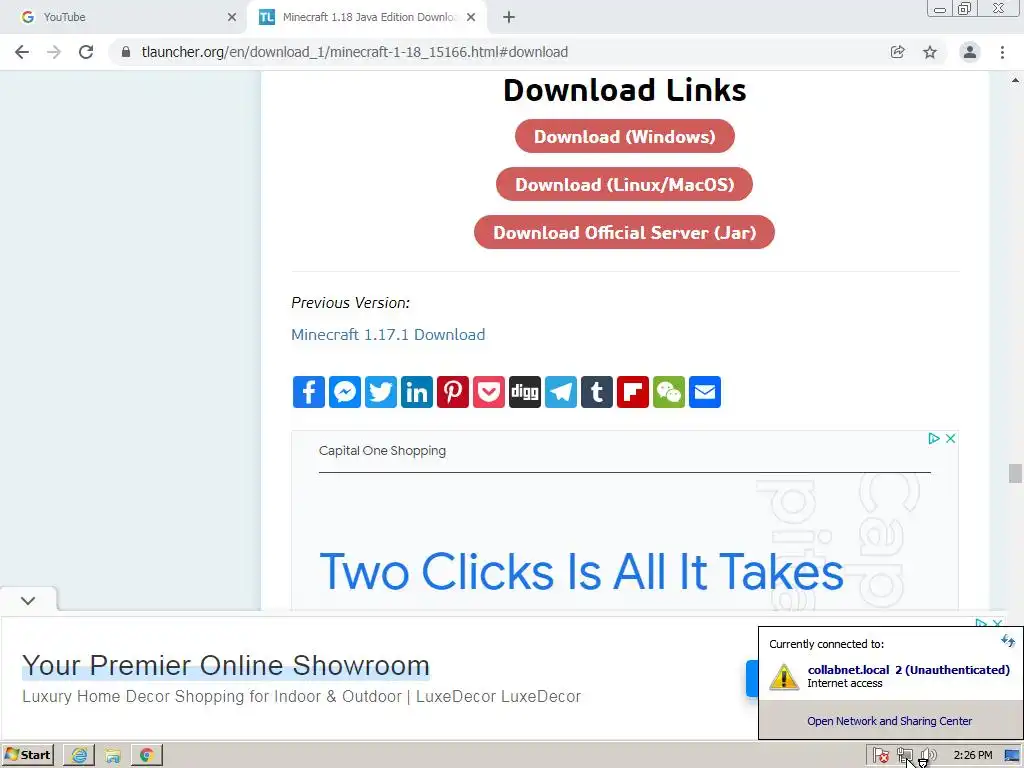Reload the tlauncher page

[x=86, y=52]
